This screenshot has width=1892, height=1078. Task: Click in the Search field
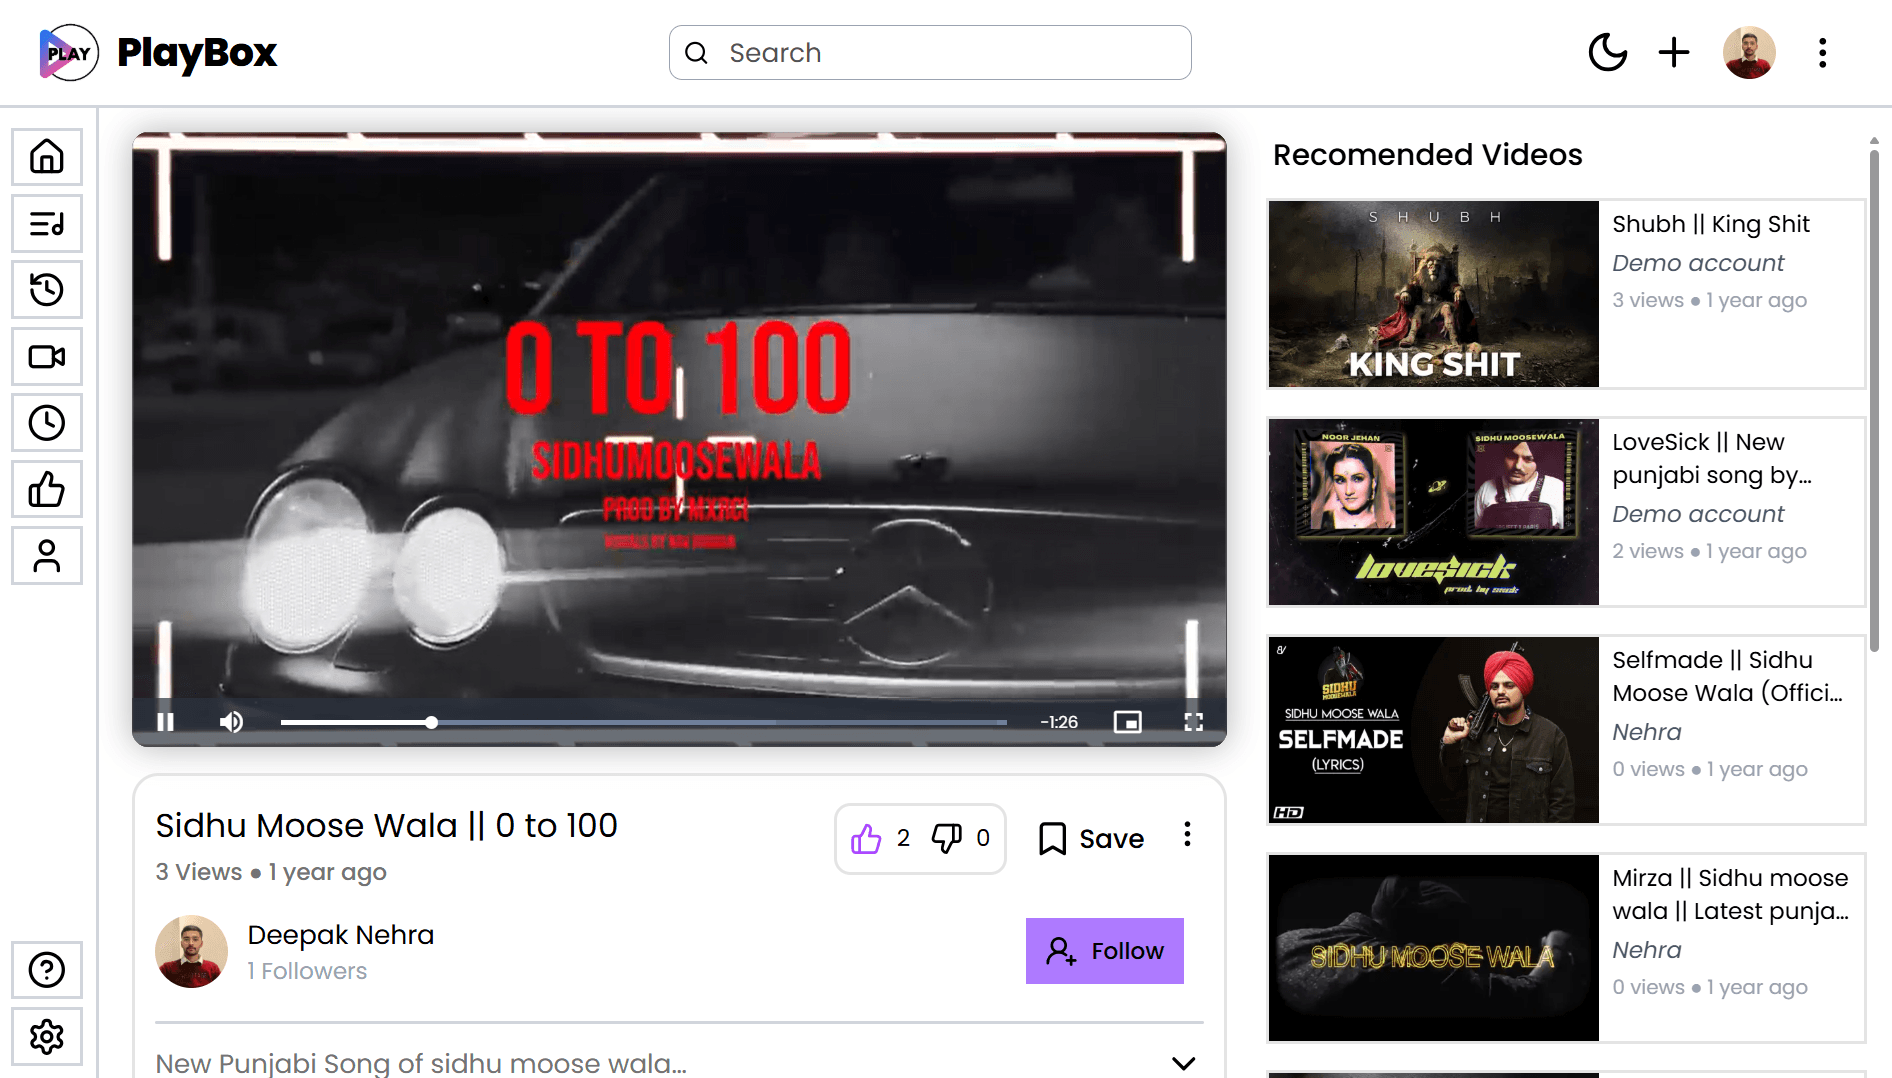(930, 53)
